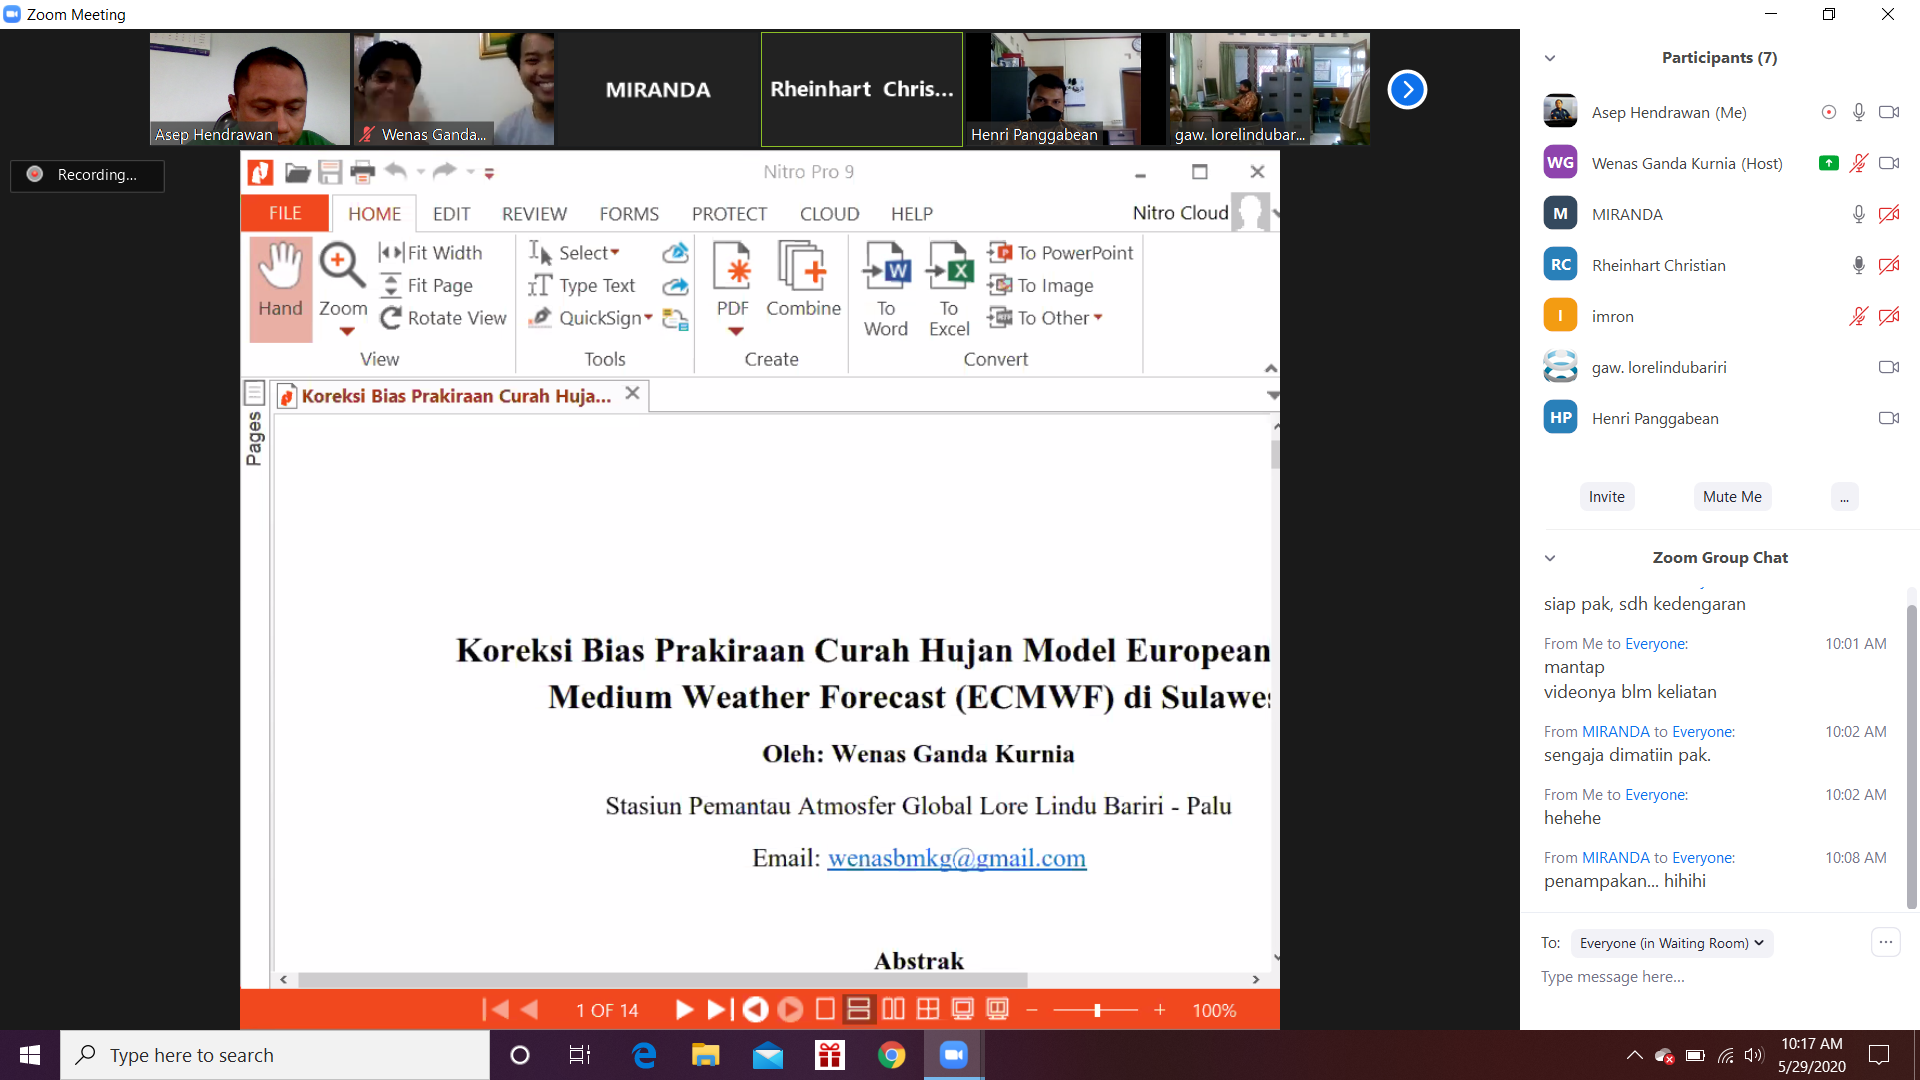Select the Hand tool in View group
The image size is (1920, 1080).
(280, 286)
